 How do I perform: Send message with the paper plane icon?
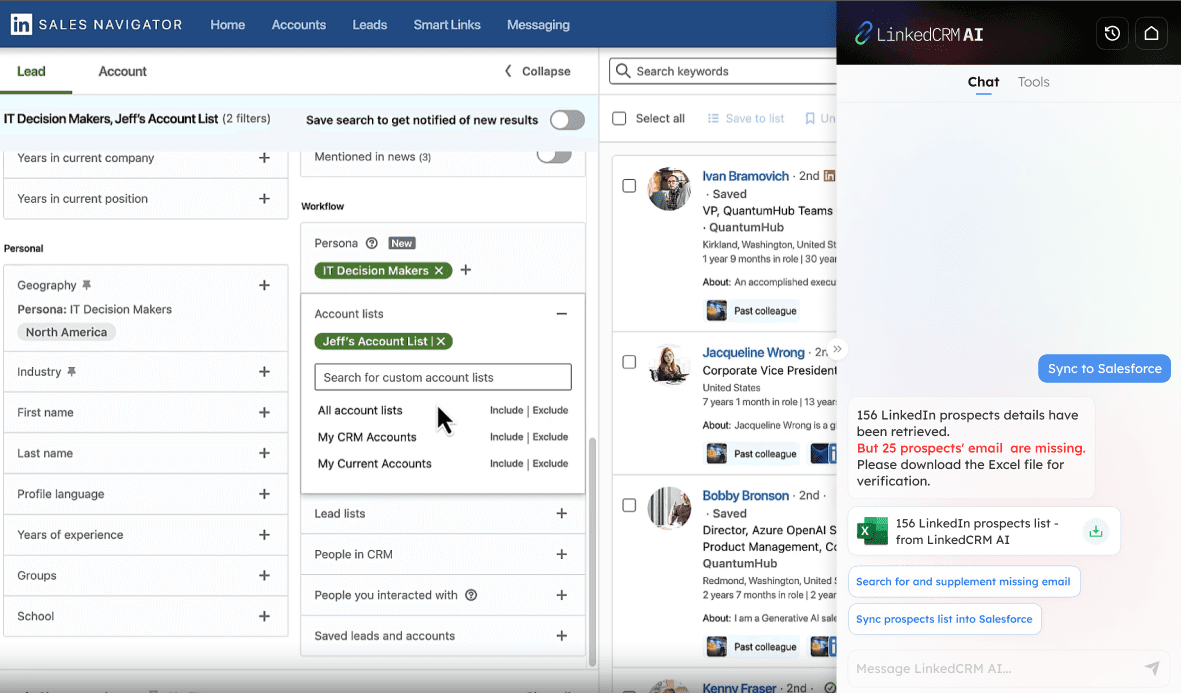tap(1152, 668)
